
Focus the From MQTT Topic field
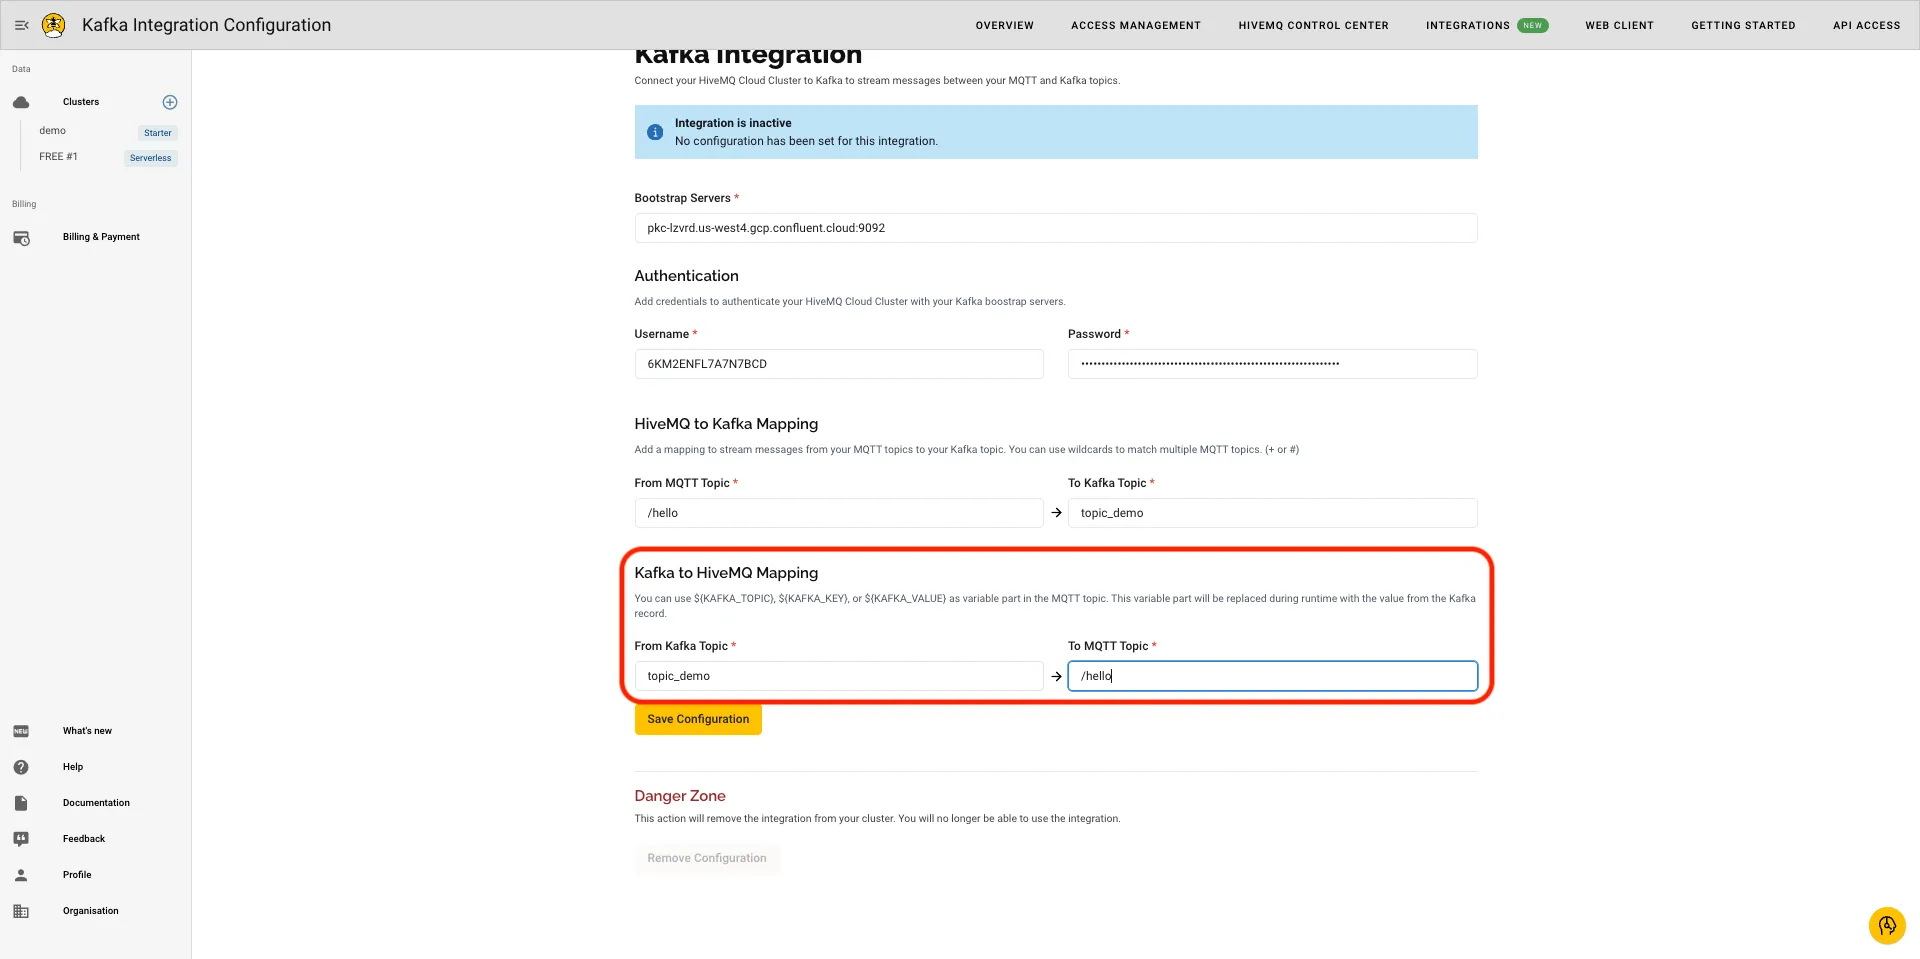[x=839, y=513]
